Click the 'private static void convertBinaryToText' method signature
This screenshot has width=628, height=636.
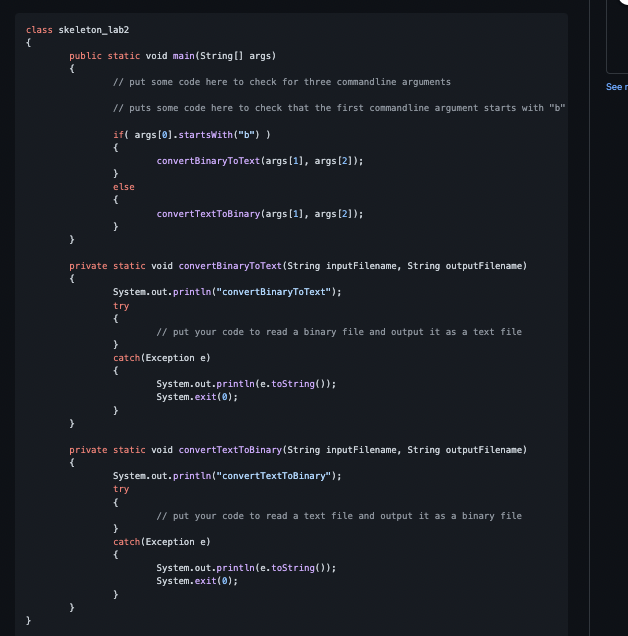click(298, 266)
